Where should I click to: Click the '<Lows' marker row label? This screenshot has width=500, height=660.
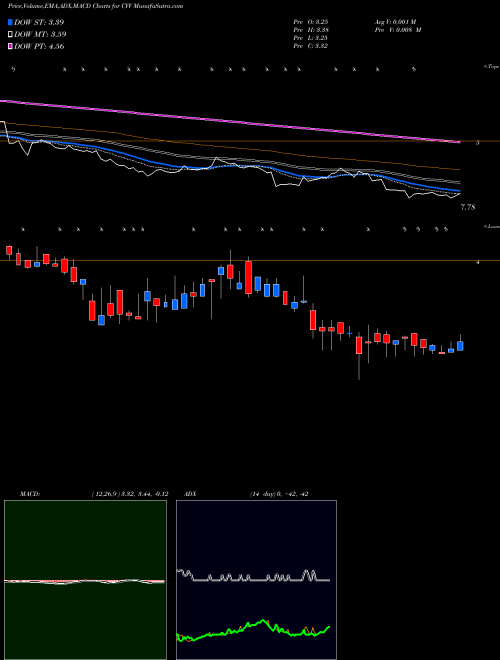(491, 226)
